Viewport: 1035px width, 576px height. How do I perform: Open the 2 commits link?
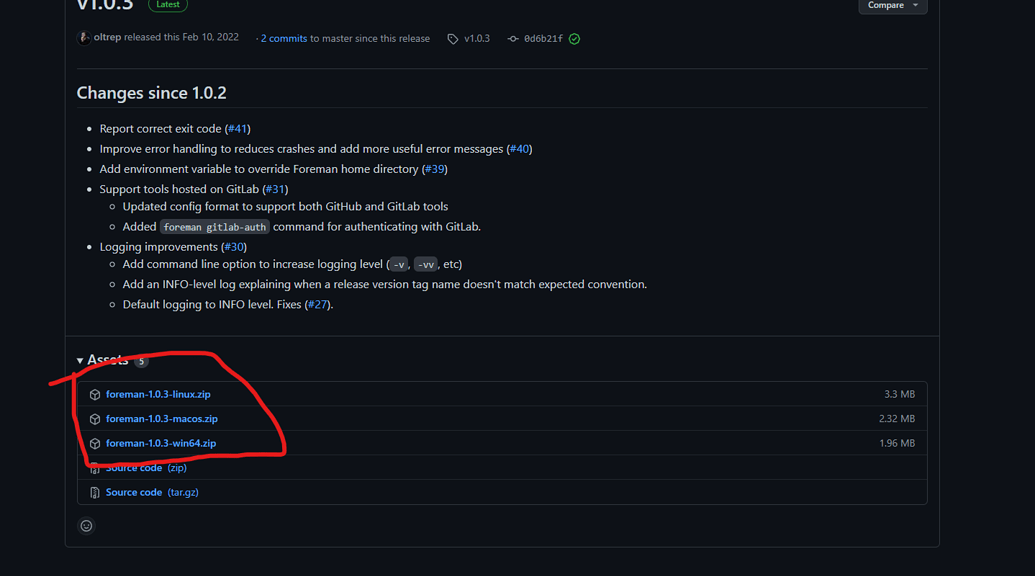coord(284,38)
